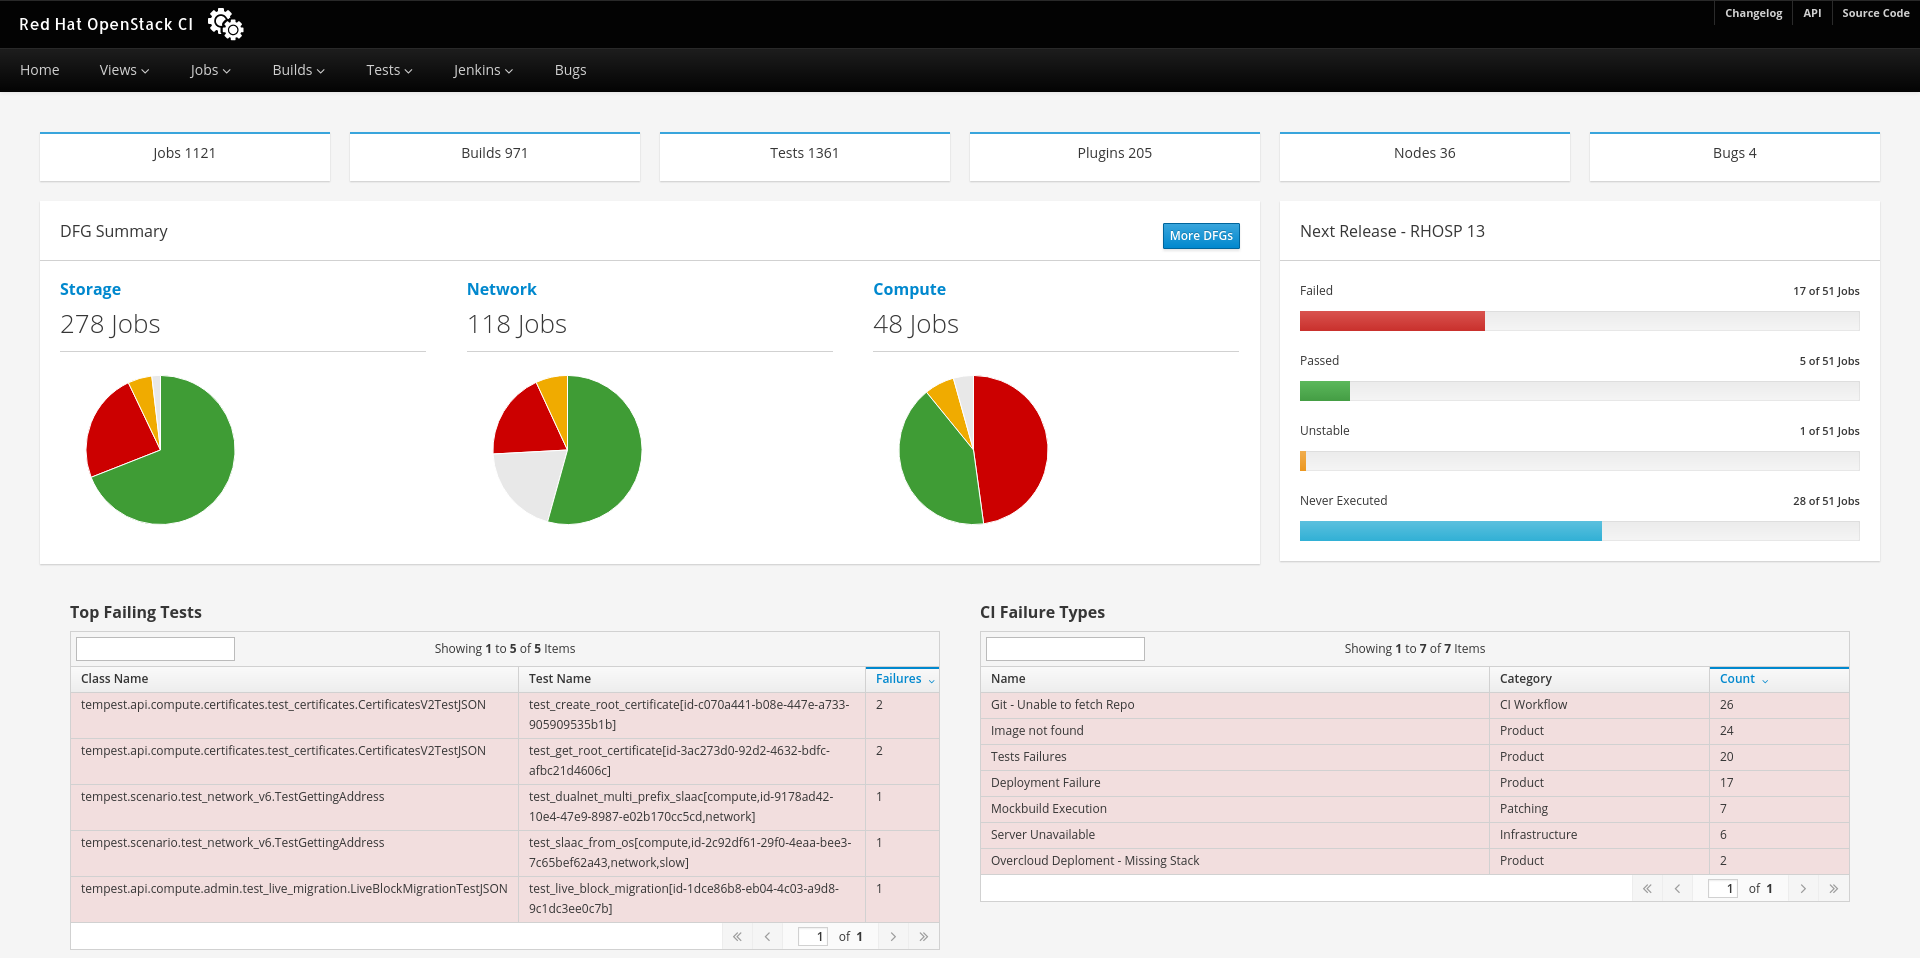Image resolution: width=1920 pixels, height=958 pixels.
Task: Select test_create_root_certificate test row
Action: 505,715
